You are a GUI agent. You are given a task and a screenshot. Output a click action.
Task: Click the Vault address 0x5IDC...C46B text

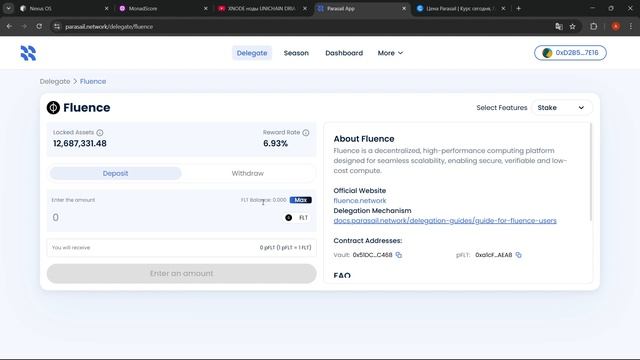click(372, 255)
